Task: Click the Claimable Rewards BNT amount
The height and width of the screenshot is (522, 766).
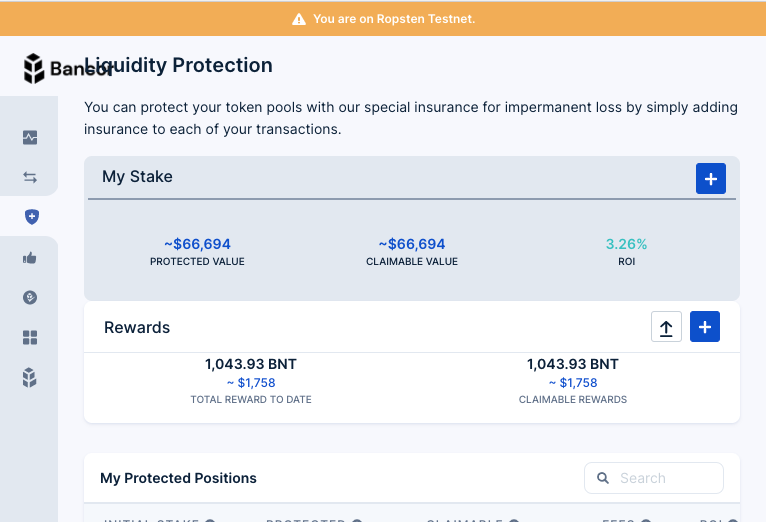Action: [573, 364]
